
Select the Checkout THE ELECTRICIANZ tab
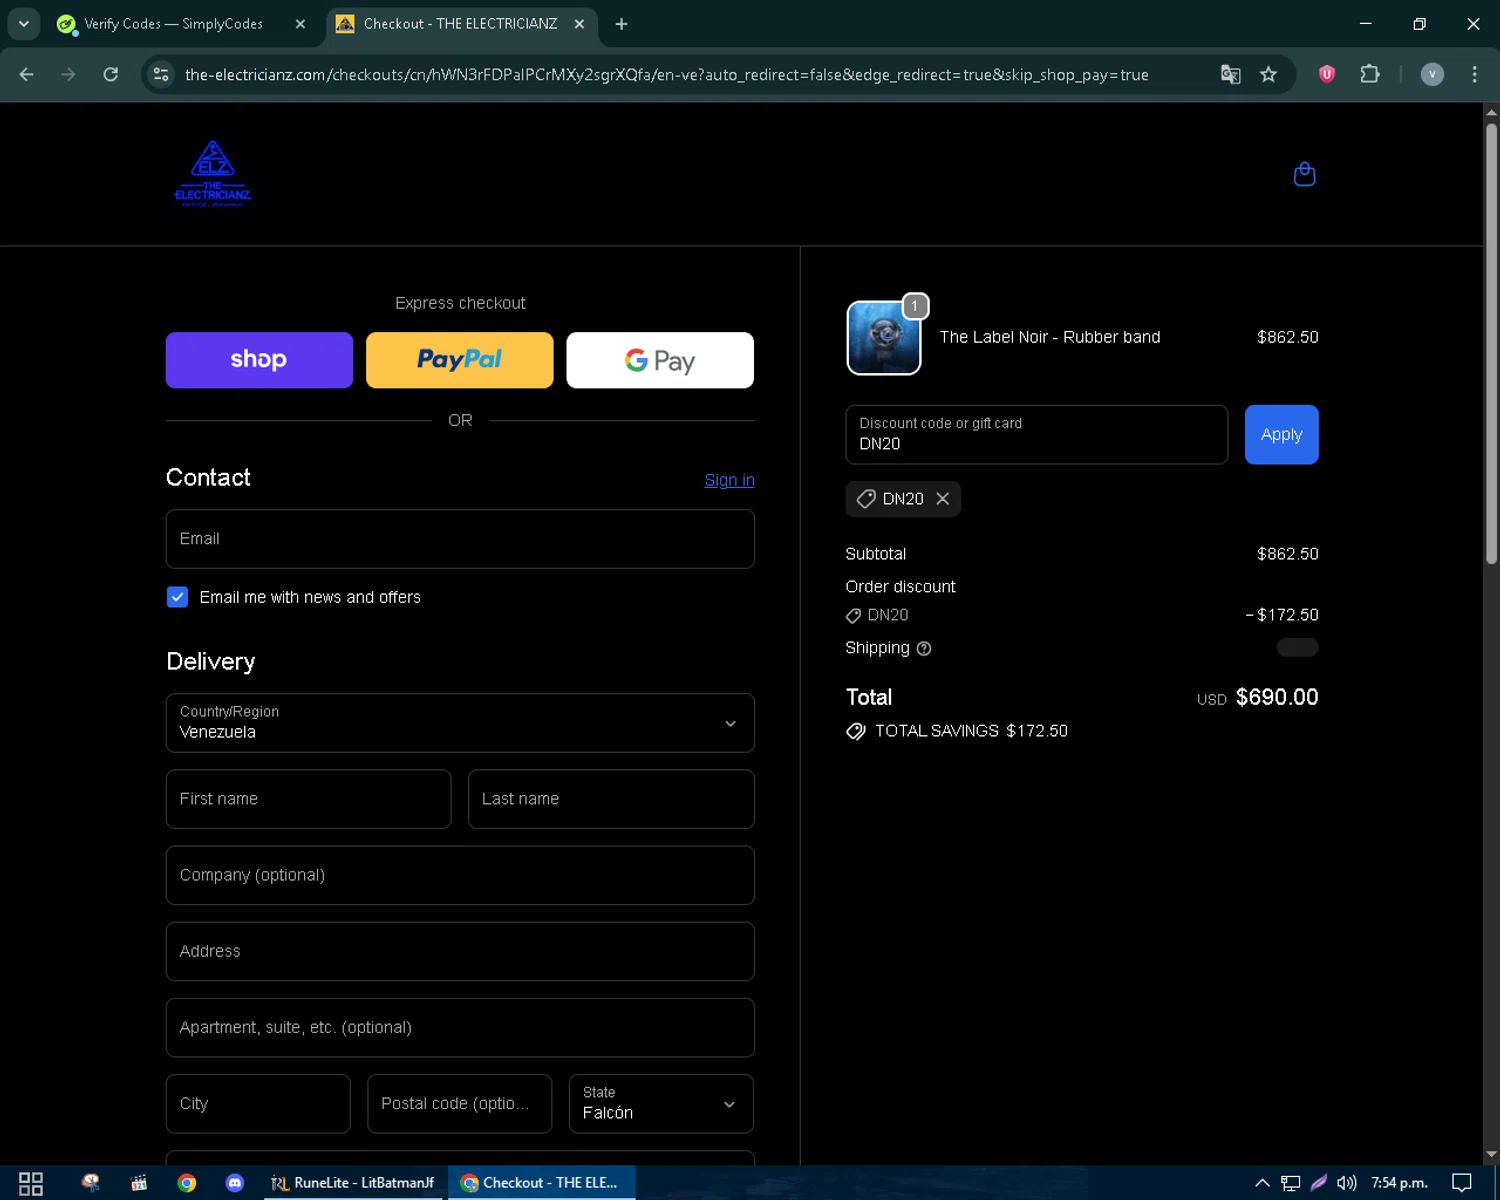461,24
